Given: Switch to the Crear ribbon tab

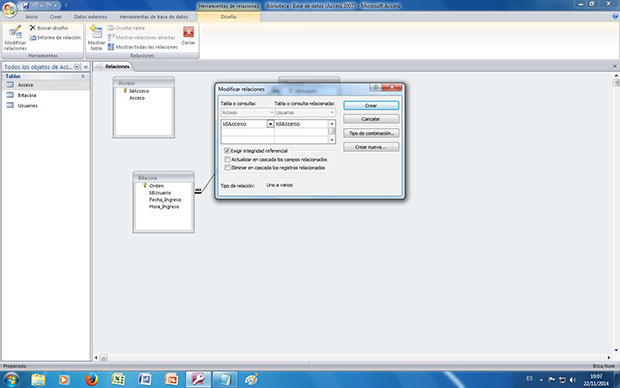Looking at the screenshot, I should point(56,17).
